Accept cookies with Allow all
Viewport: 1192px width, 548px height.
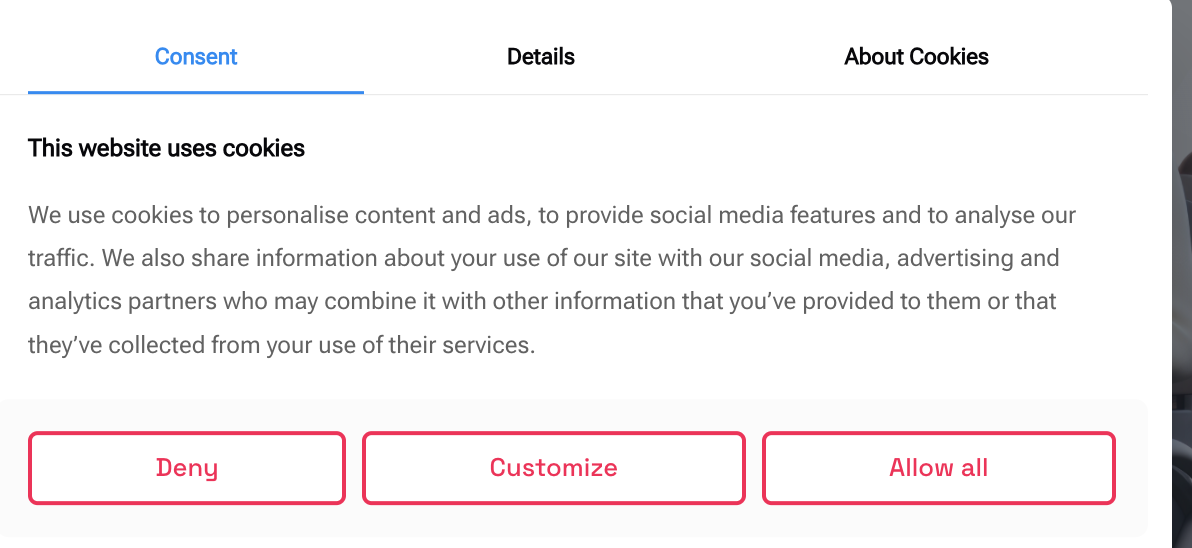click(938, 467)
